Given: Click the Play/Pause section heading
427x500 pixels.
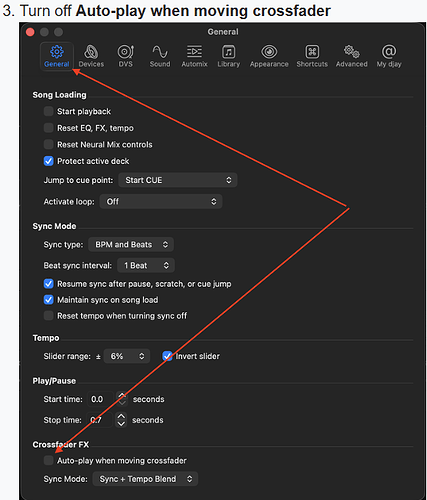Looking at the screenshot, I should pos(54,381).
